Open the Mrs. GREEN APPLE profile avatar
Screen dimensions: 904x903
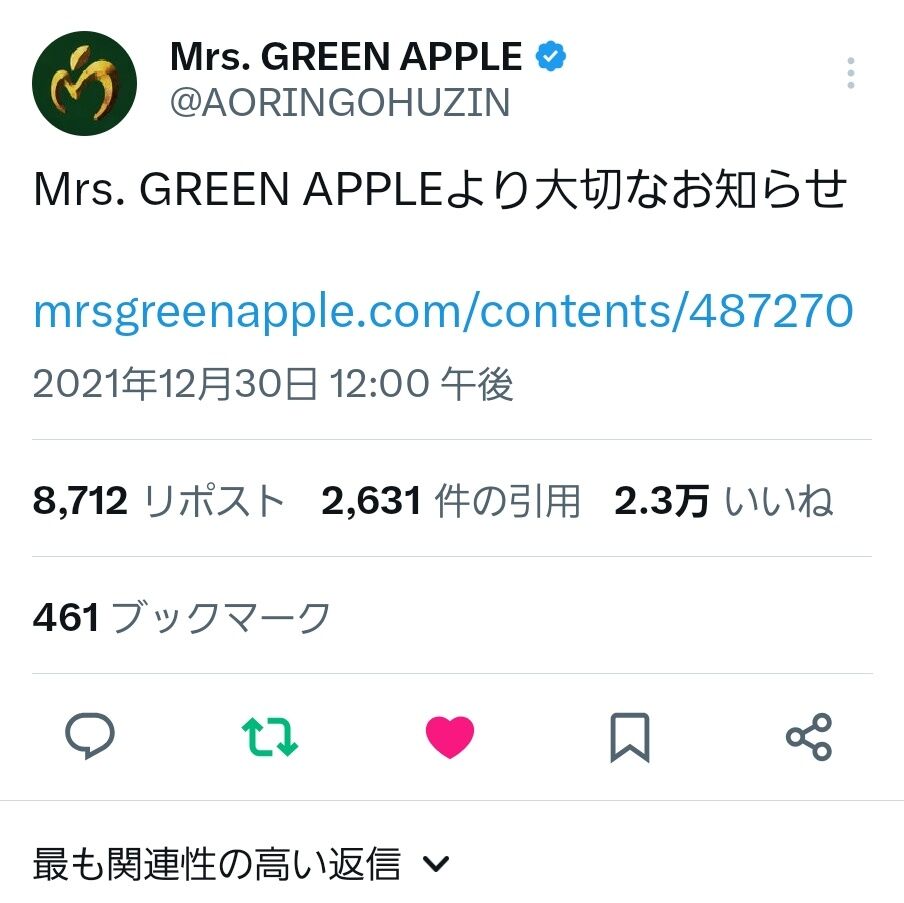tap(84, 83)
